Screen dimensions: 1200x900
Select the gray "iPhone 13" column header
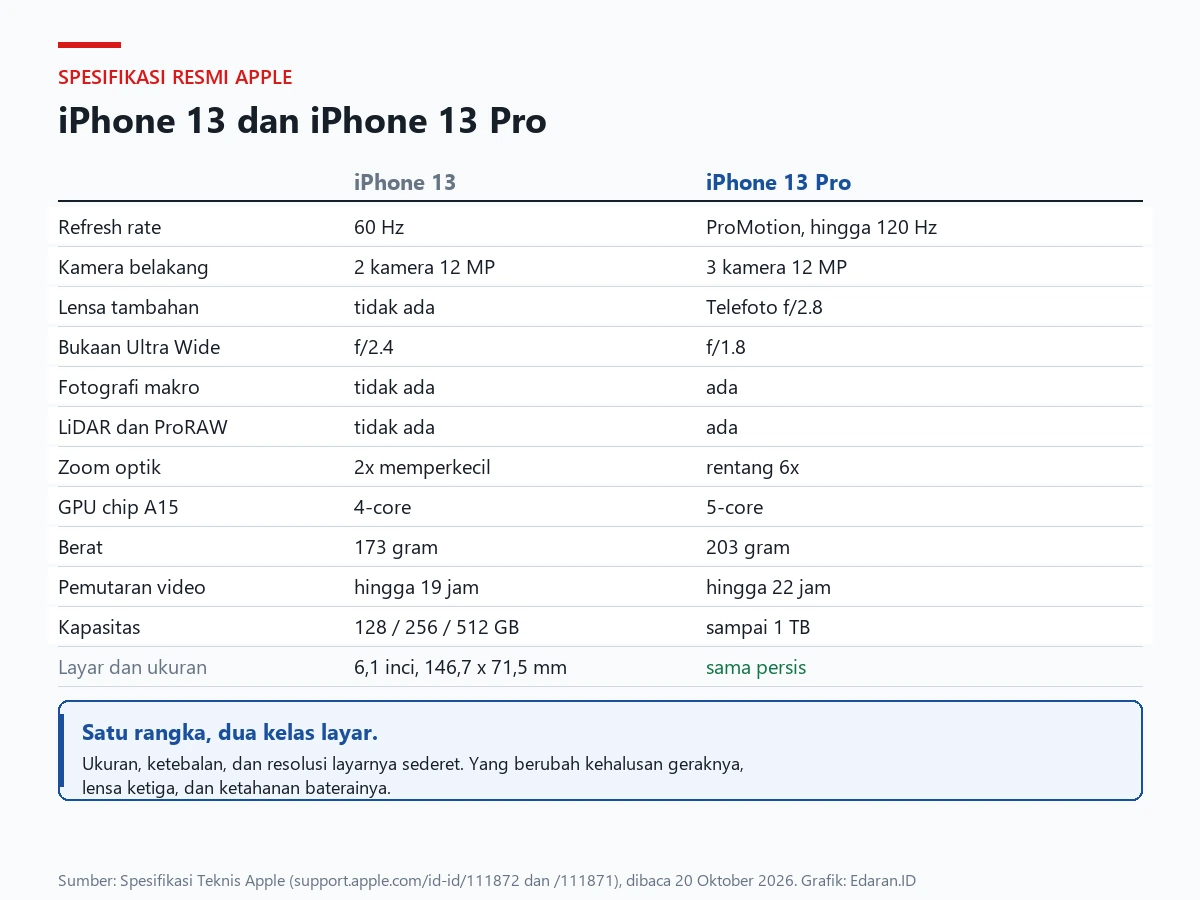point(405,182)
